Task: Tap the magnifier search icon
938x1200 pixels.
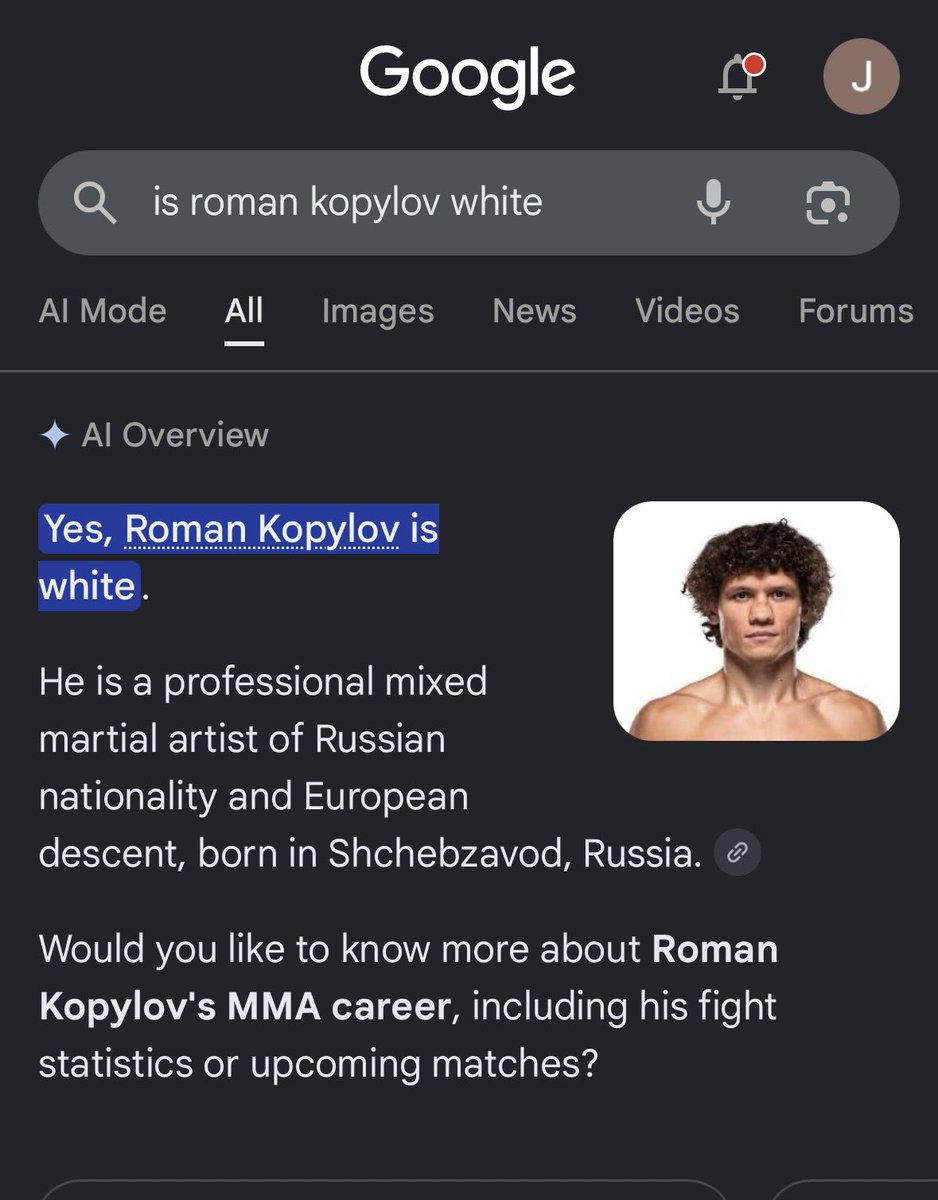Action: pos(96,203)
